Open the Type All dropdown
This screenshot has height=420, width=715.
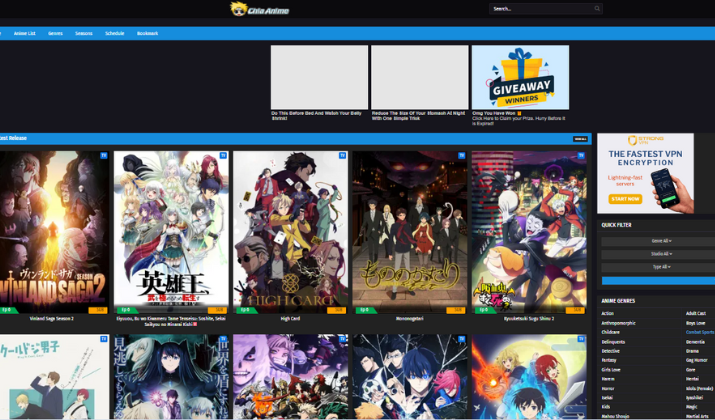coord(661,267)
